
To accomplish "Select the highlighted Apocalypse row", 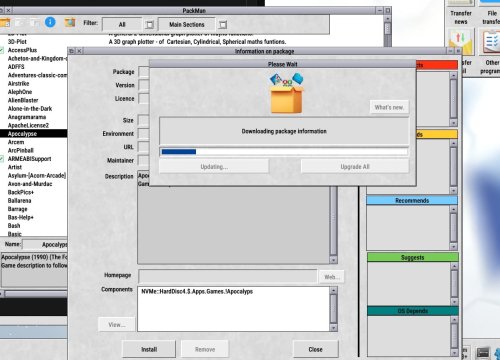I will coord(33,134).
